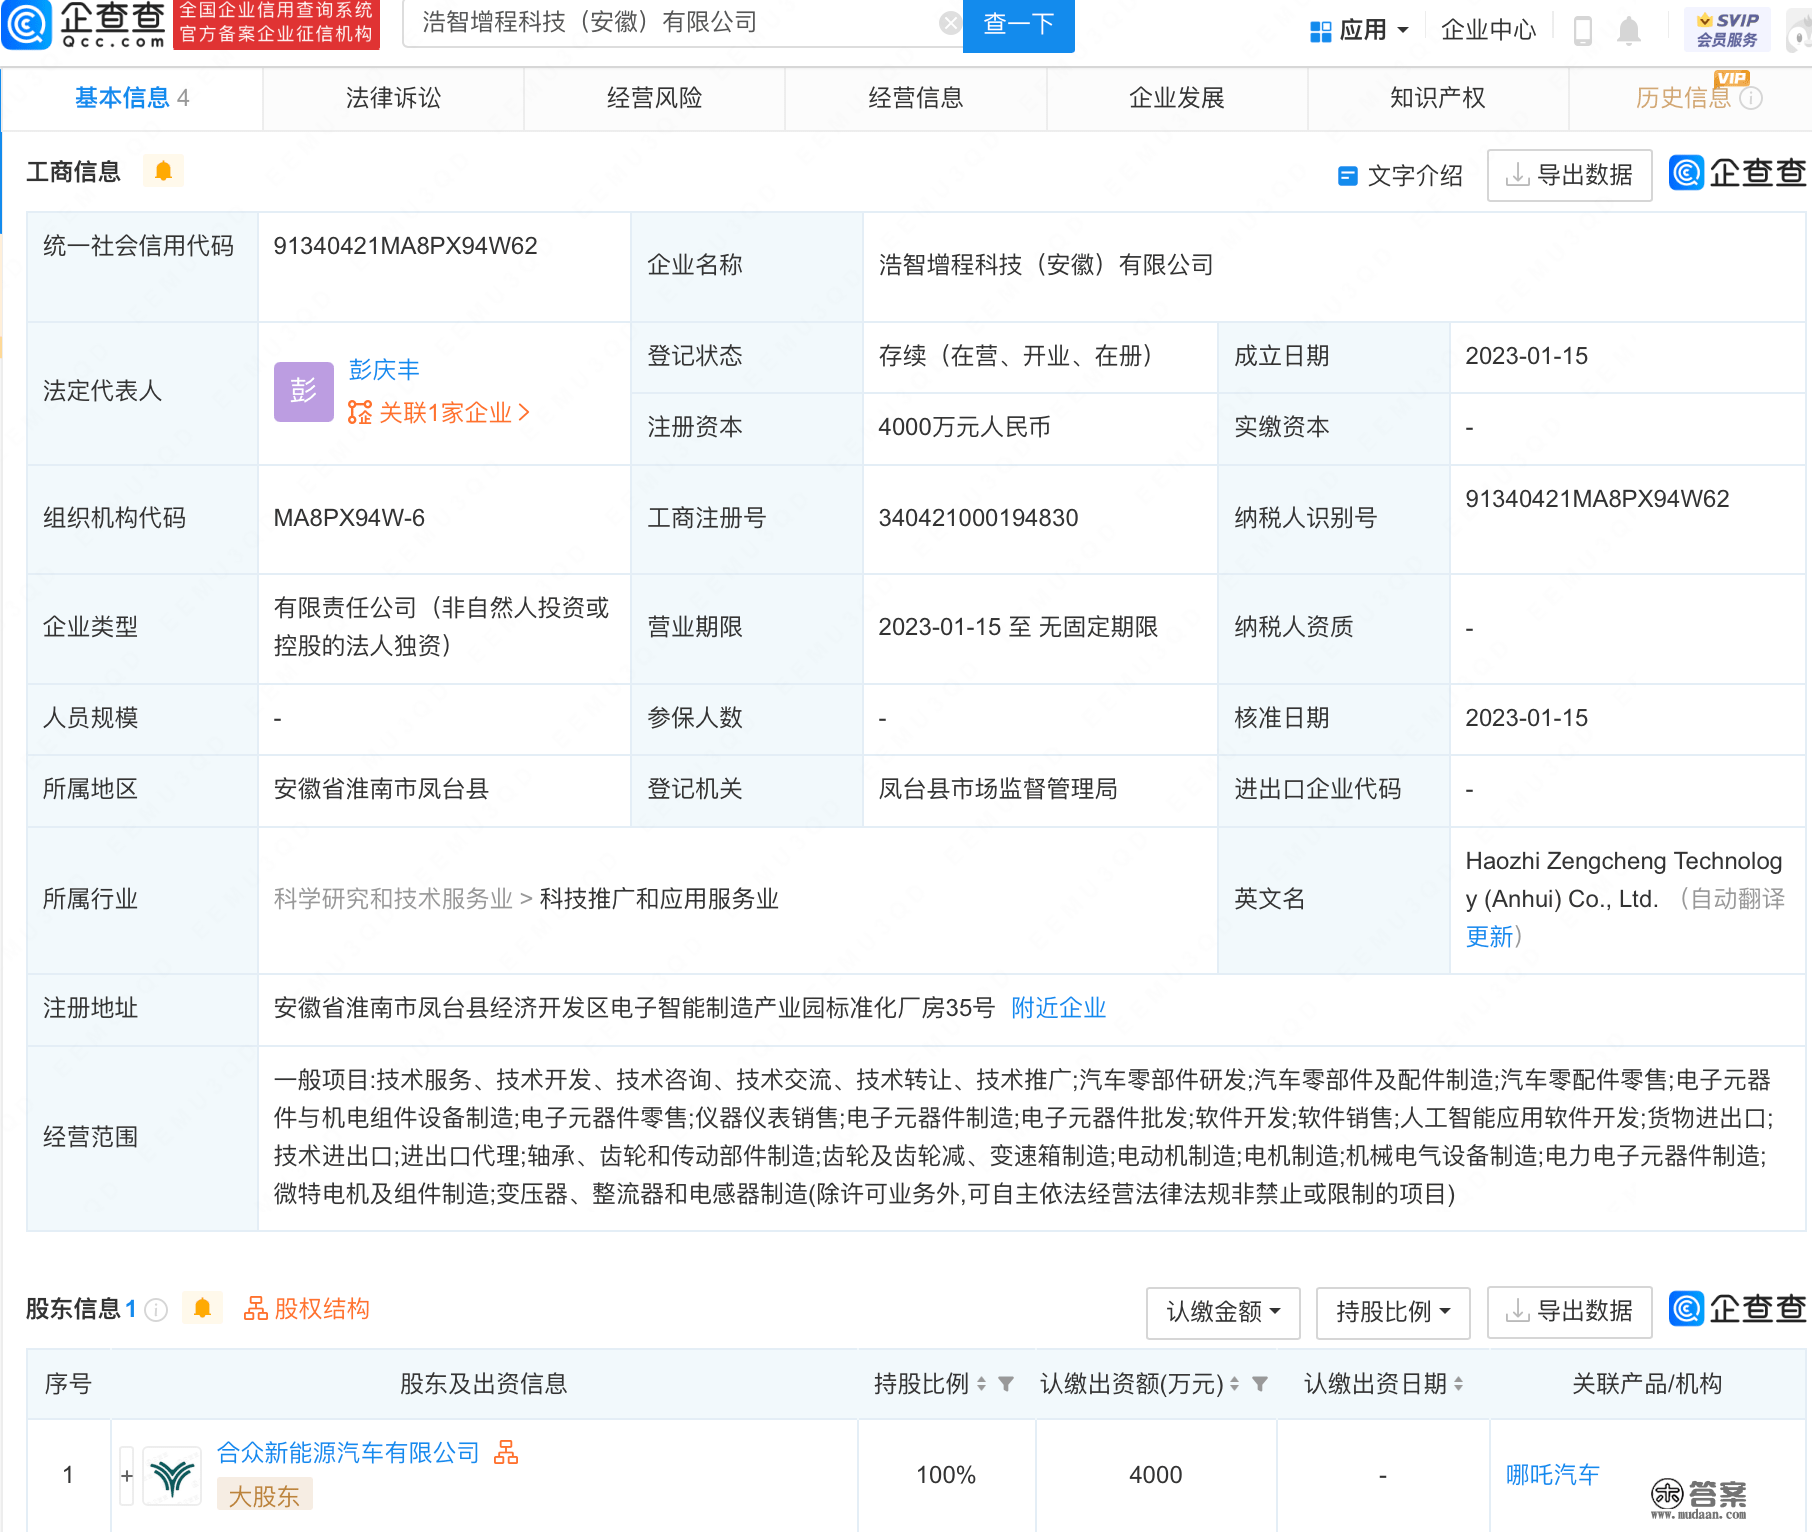Click 导出数据 in 股东信息 section

click(1569, 1312)
